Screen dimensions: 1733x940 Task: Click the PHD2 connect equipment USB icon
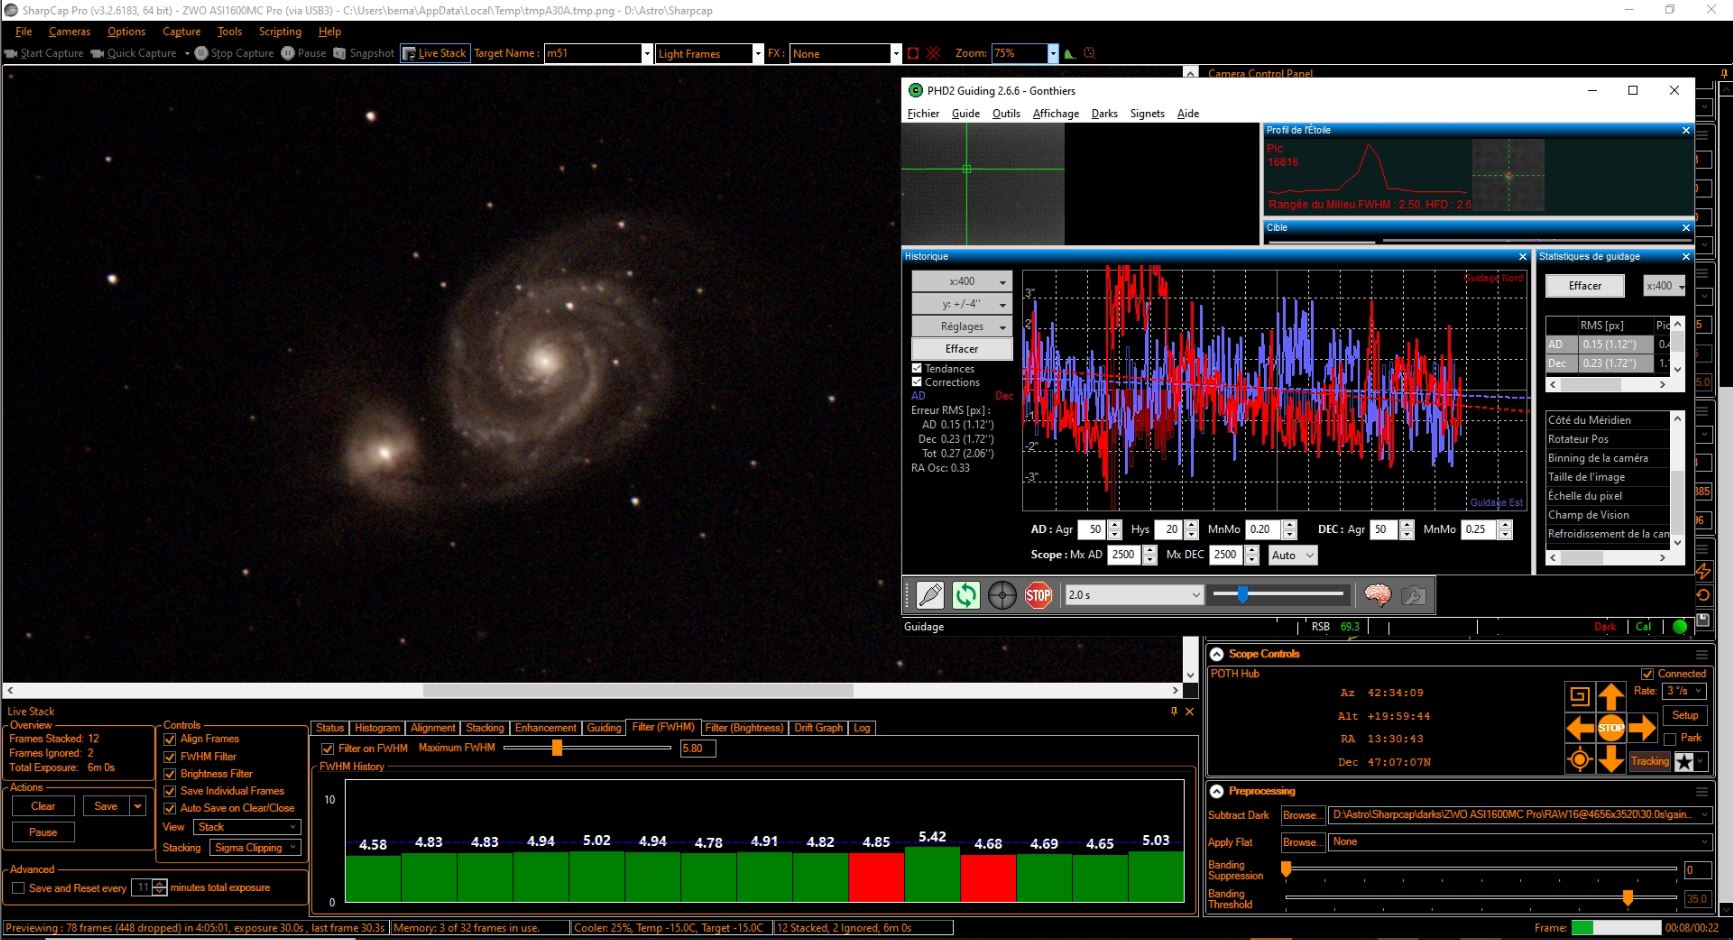(930, 596)
